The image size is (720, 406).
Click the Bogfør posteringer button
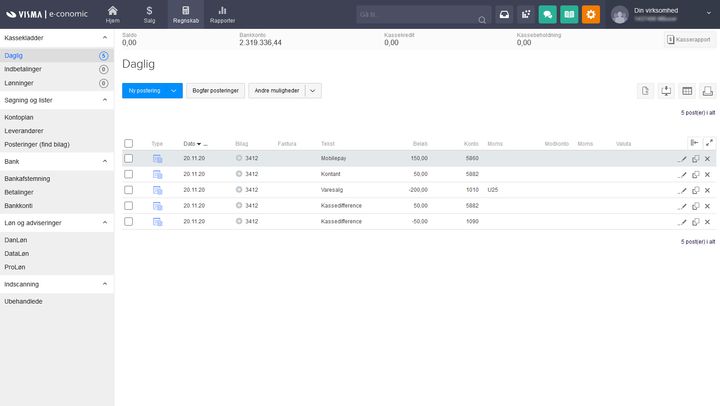tap(215, 90)
